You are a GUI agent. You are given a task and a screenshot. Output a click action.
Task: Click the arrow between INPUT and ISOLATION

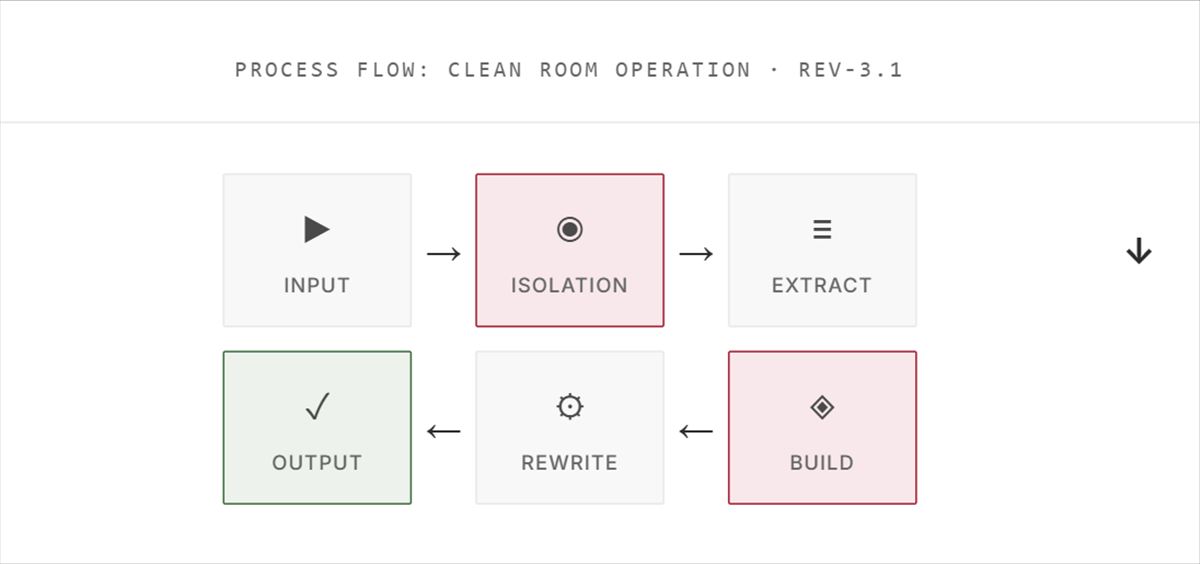coord(444,254)
